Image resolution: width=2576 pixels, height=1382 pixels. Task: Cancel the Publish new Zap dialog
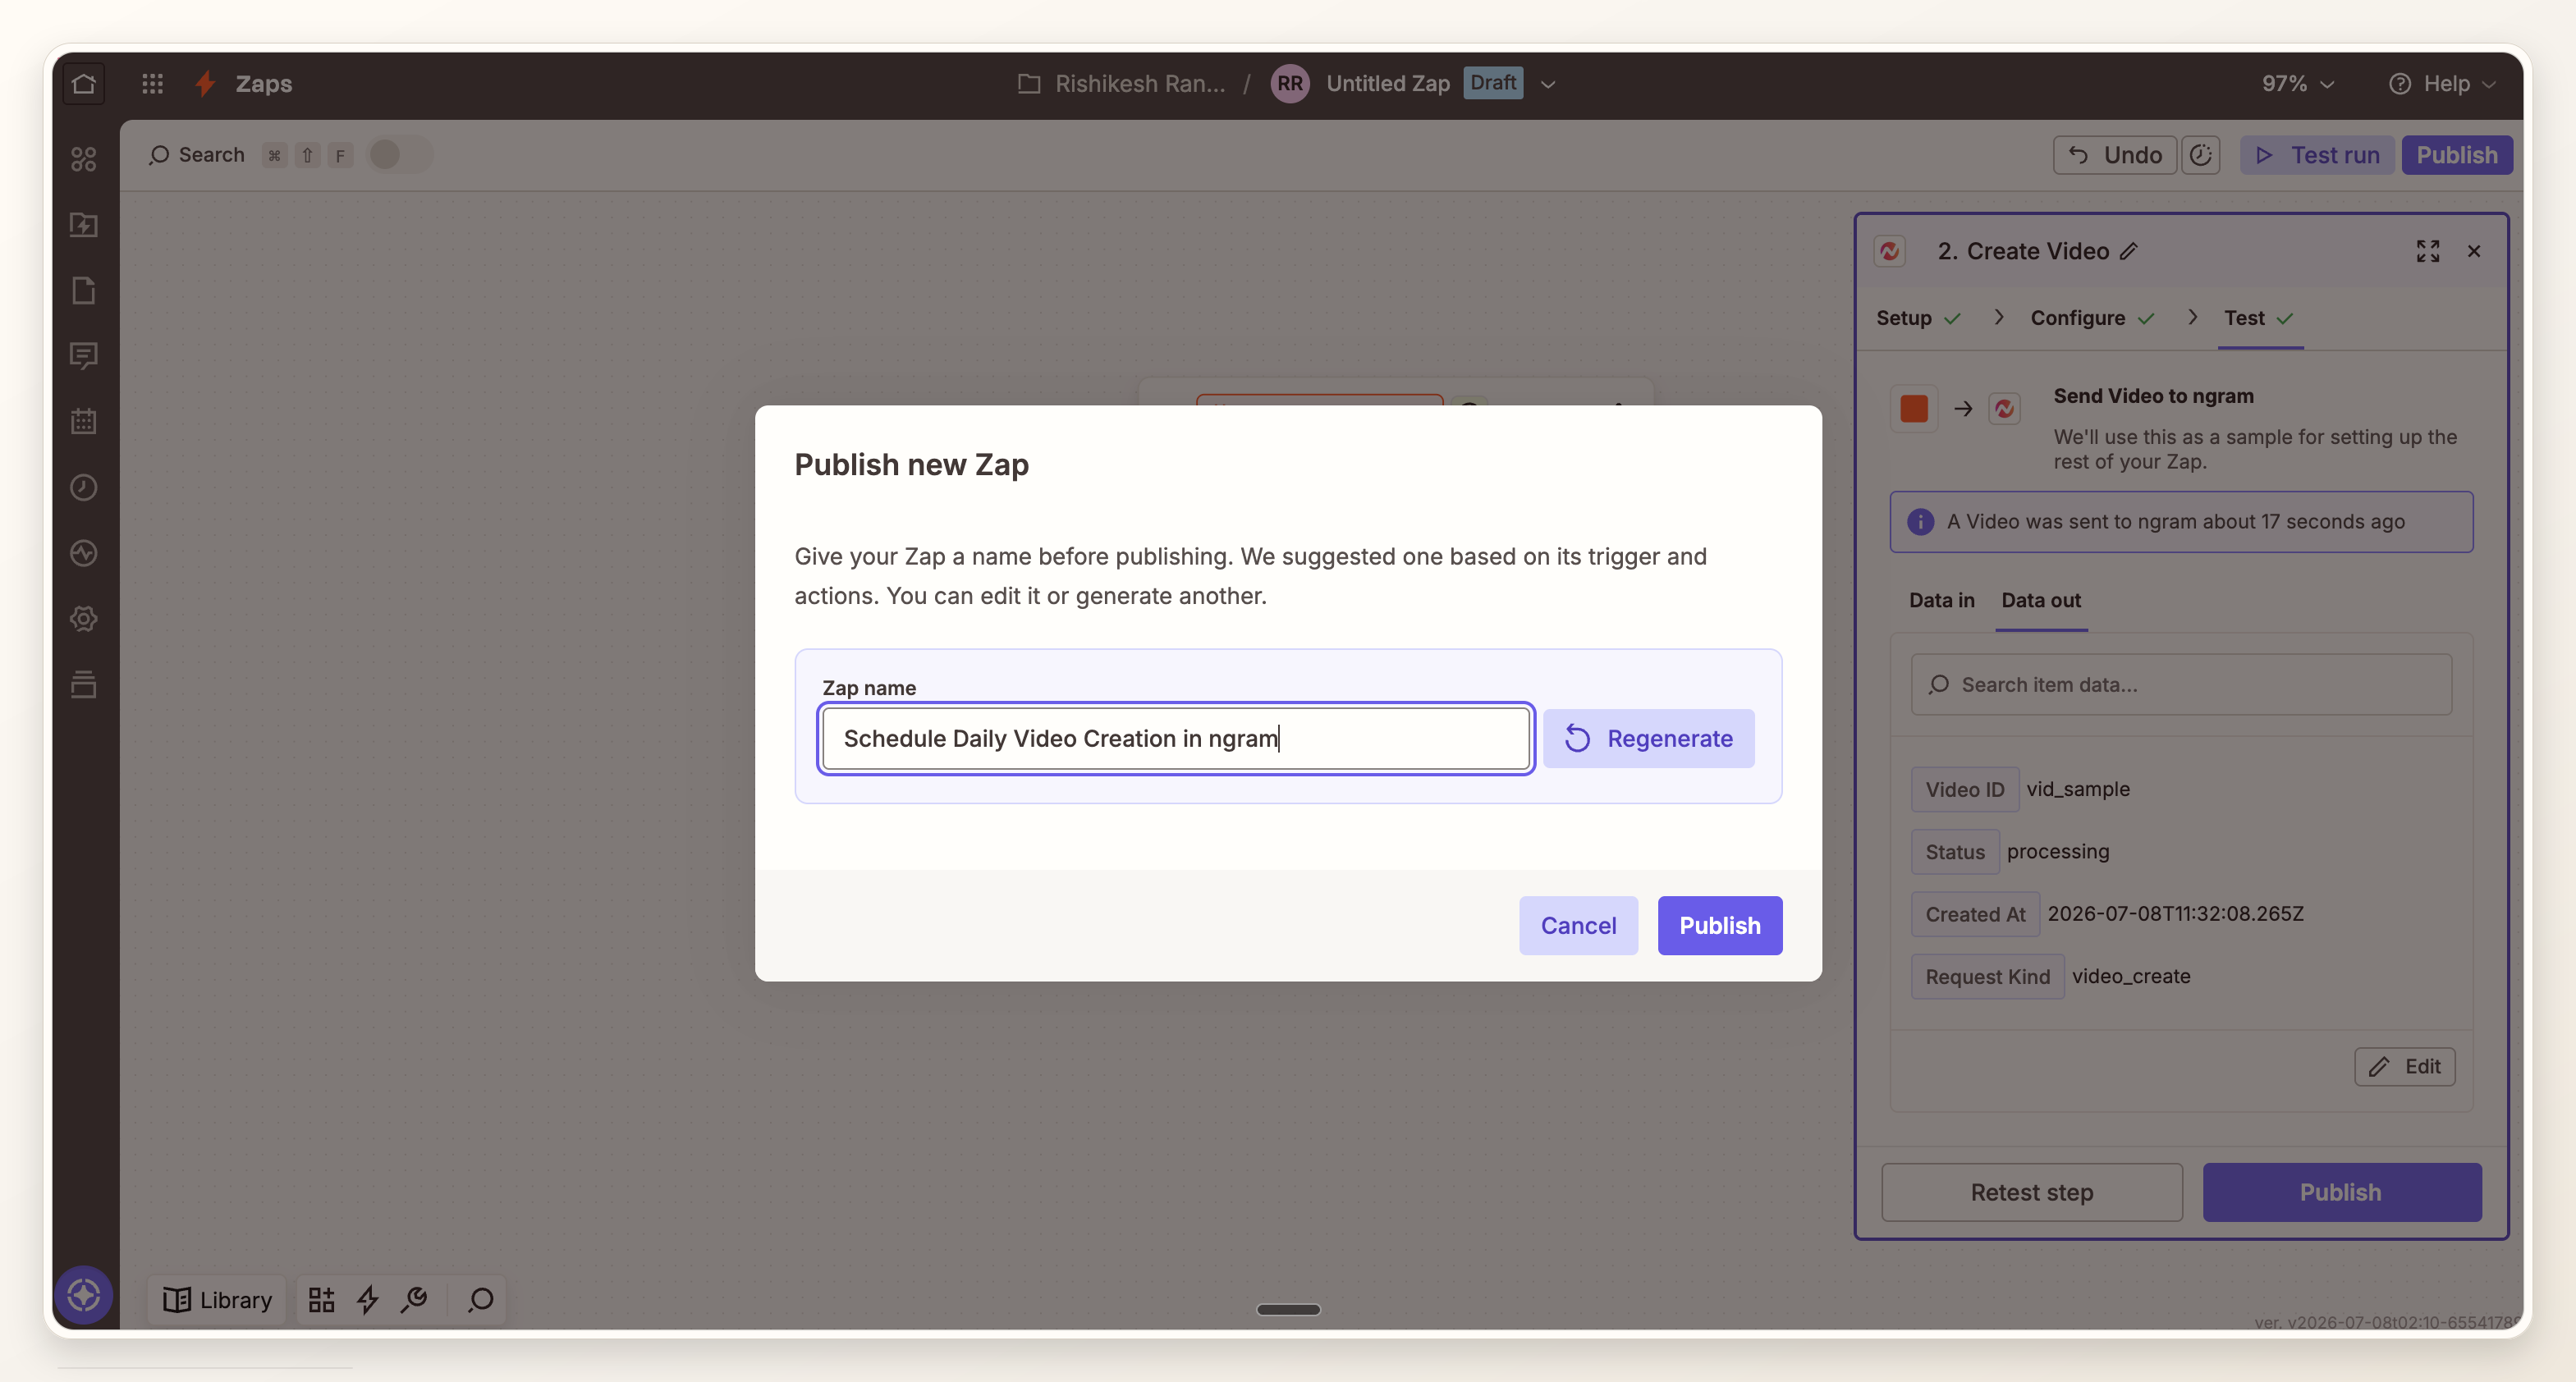pyautogui.click(x=1578, y=925)
